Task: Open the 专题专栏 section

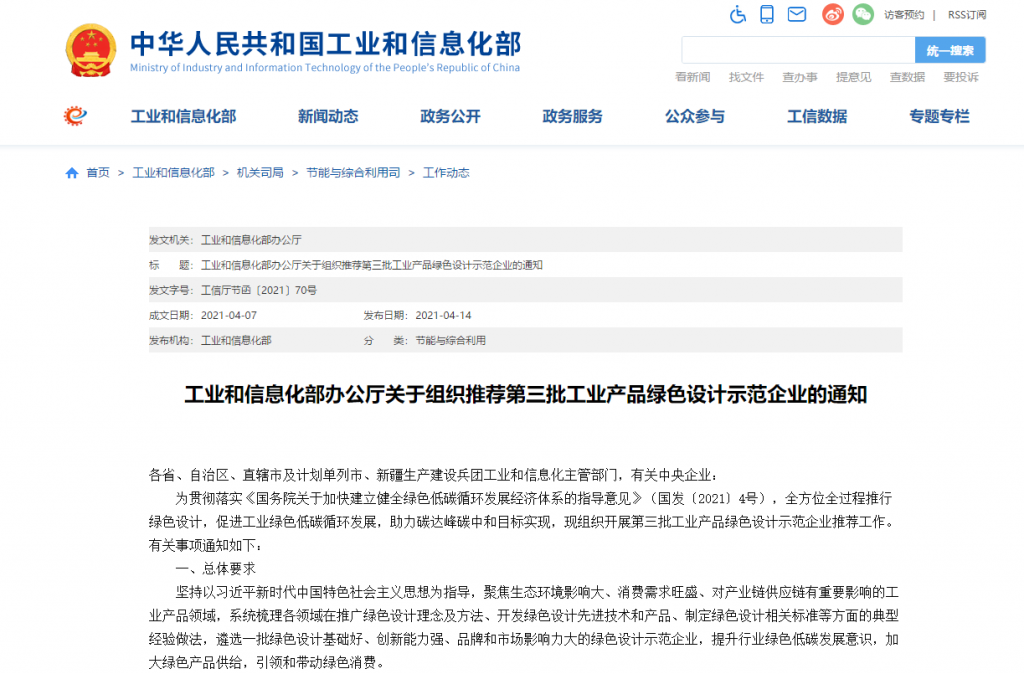Action: pyautogui.click(x=938, y=116)
